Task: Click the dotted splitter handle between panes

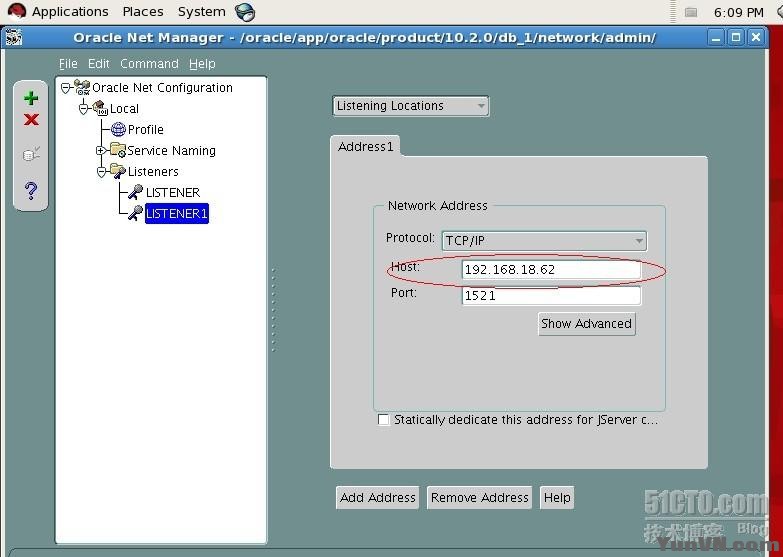Action: (x=273, y=310)
